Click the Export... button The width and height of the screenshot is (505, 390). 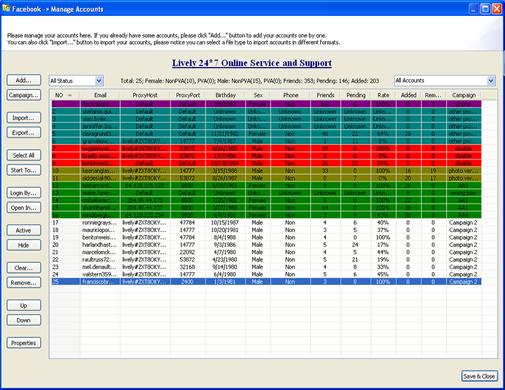pyautogui.click(x=24, y=133)
